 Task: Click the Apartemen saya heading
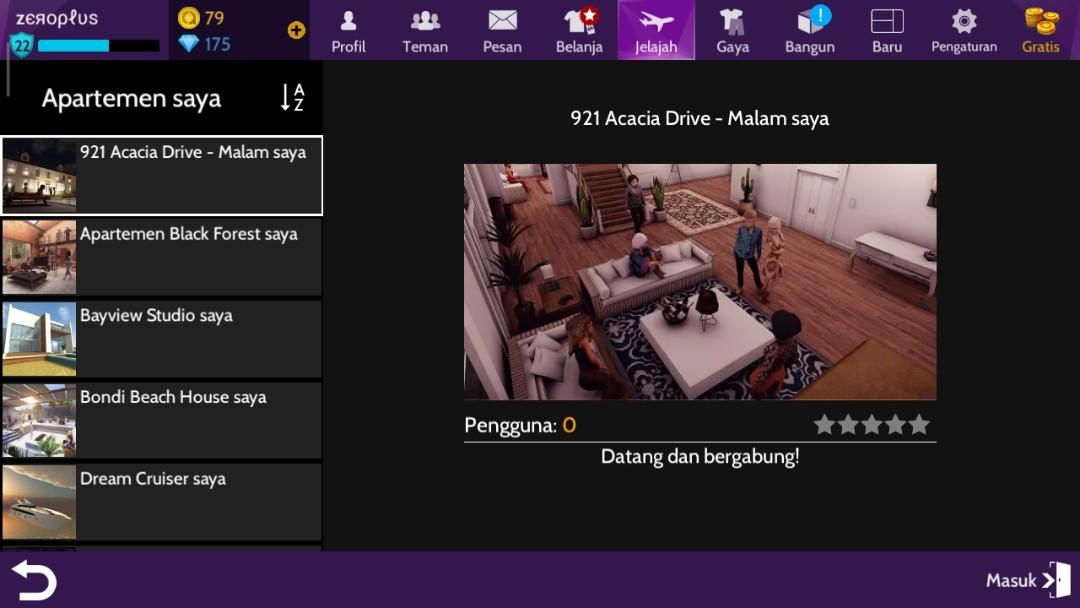coord(131,98)
